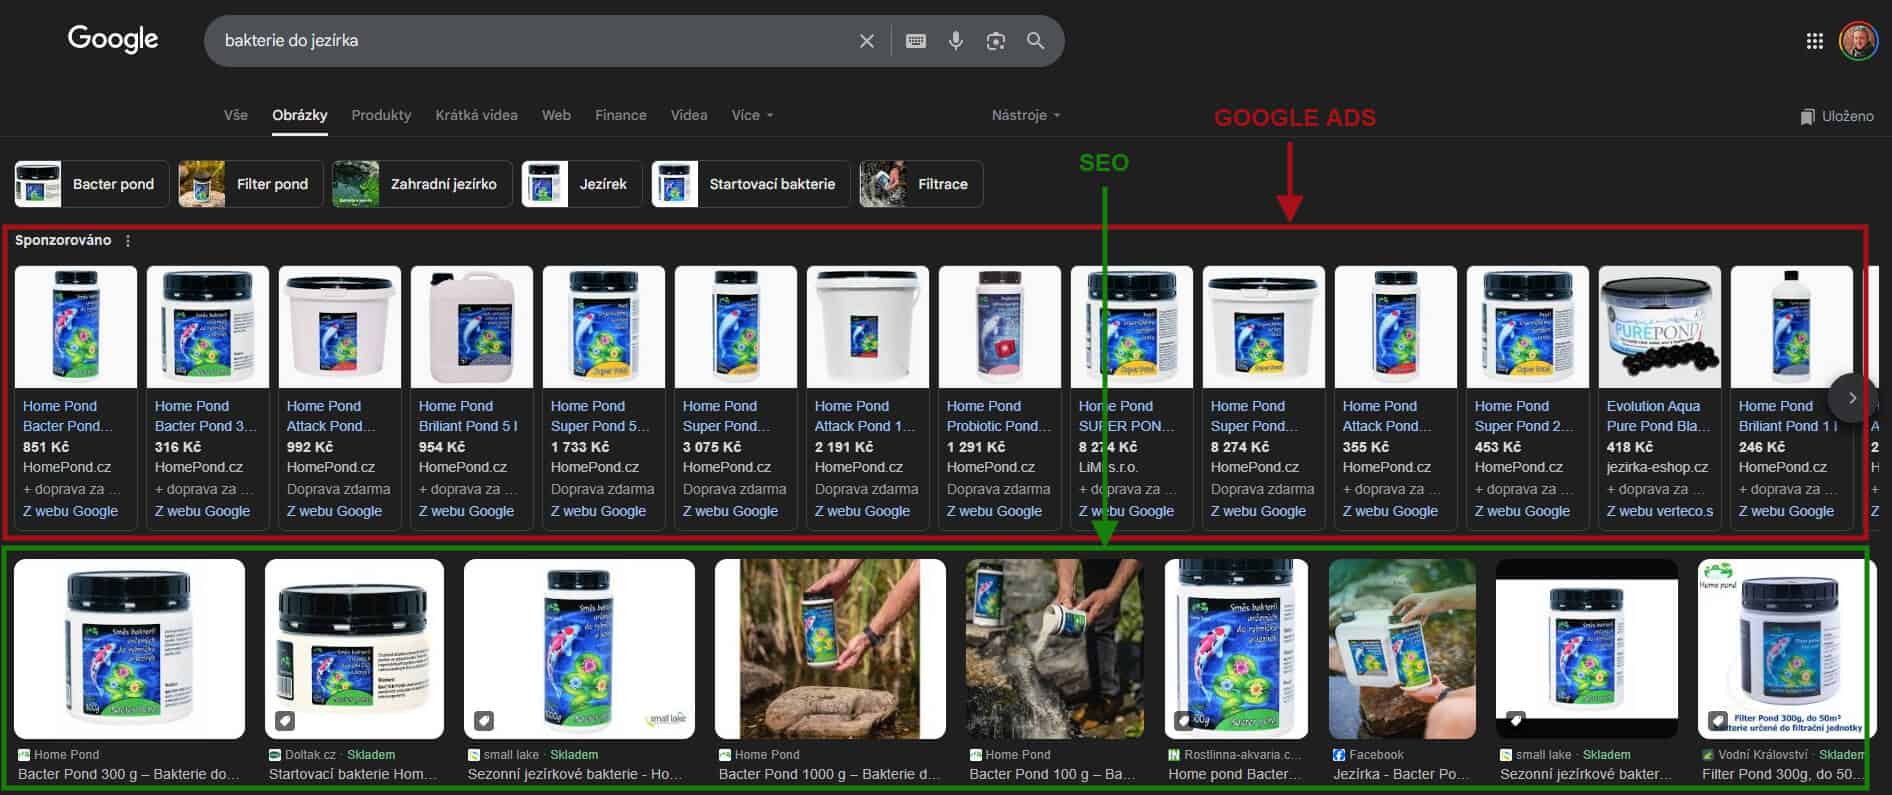Switch to the Vše tab

click(x=236, y=115)
